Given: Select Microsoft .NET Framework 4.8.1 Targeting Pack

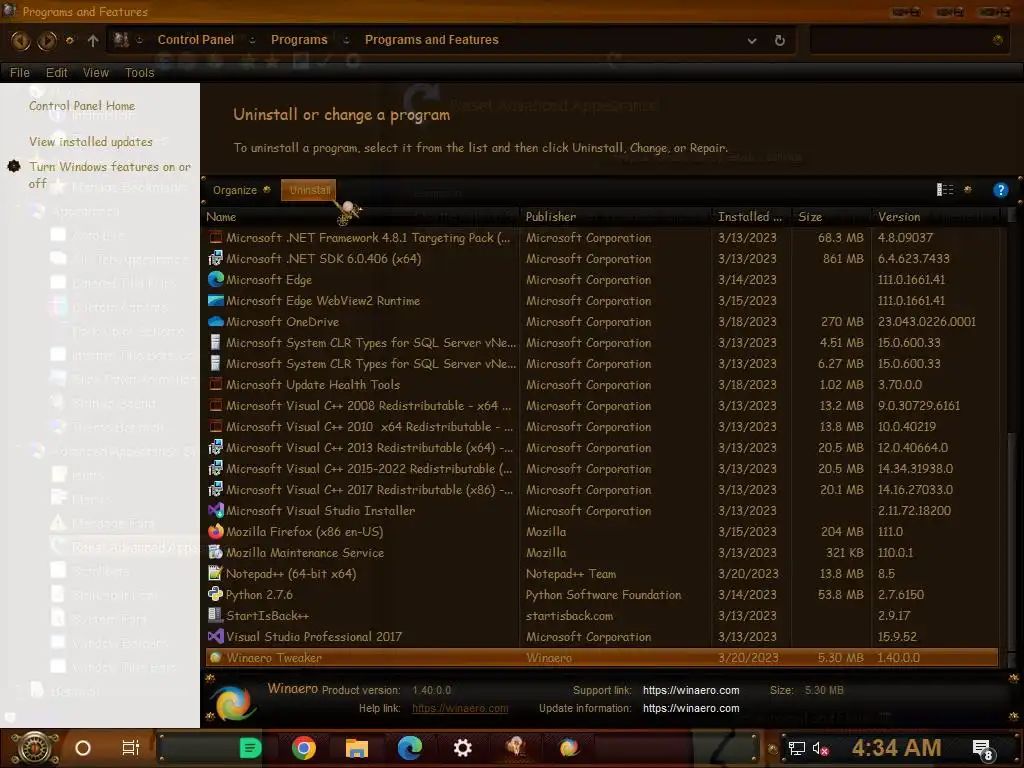Looking at the screenshot, I should 601,238.
